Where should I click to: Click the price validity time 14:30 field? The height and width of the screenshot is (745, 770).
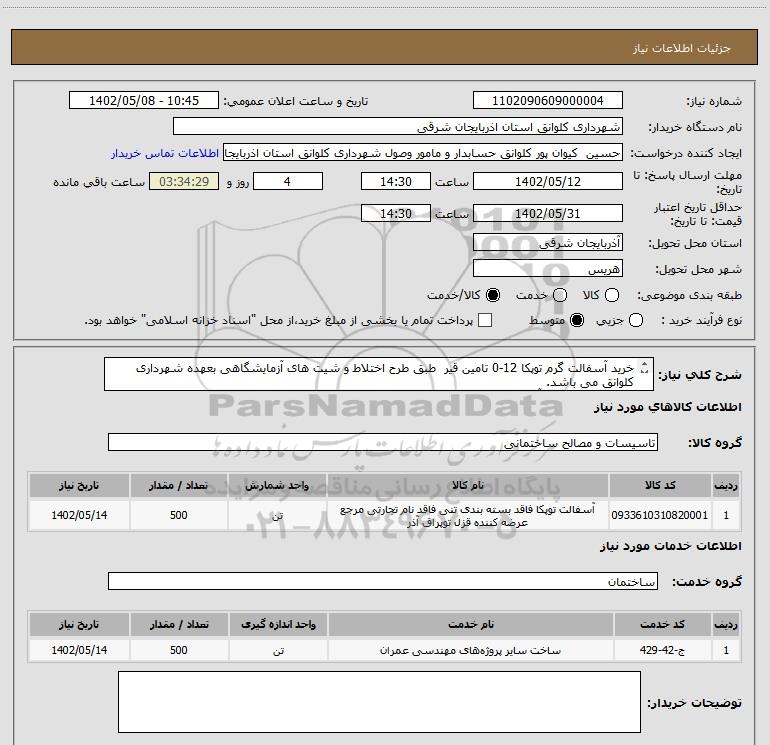(396, 213)
